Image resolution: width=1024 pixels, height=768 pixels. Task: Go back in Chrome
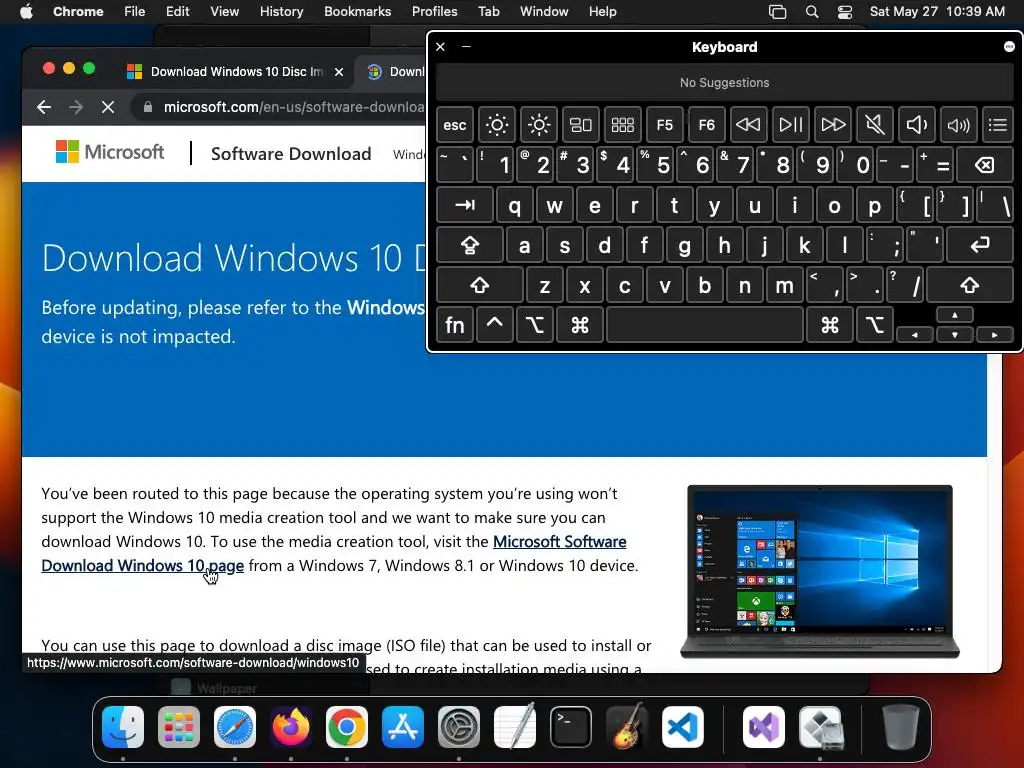point(44,107)
